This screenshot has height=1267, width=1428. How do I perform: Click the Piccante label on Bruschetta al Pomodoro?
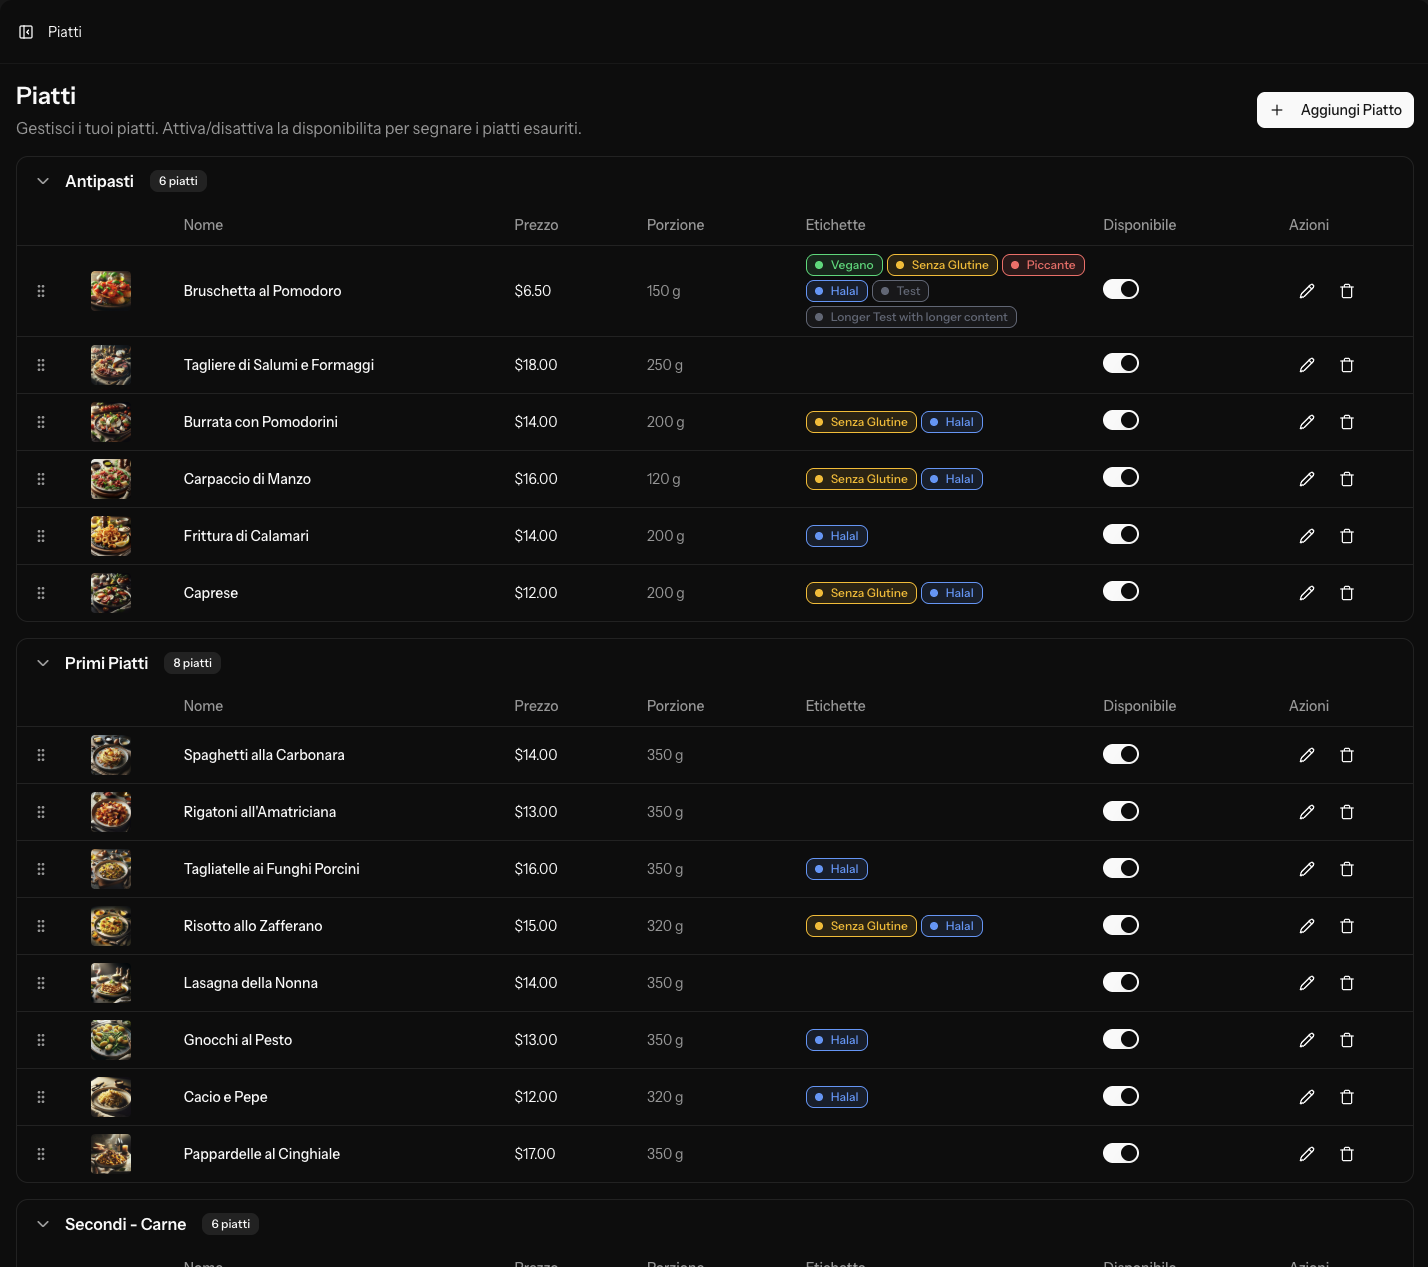[1043, 265]
